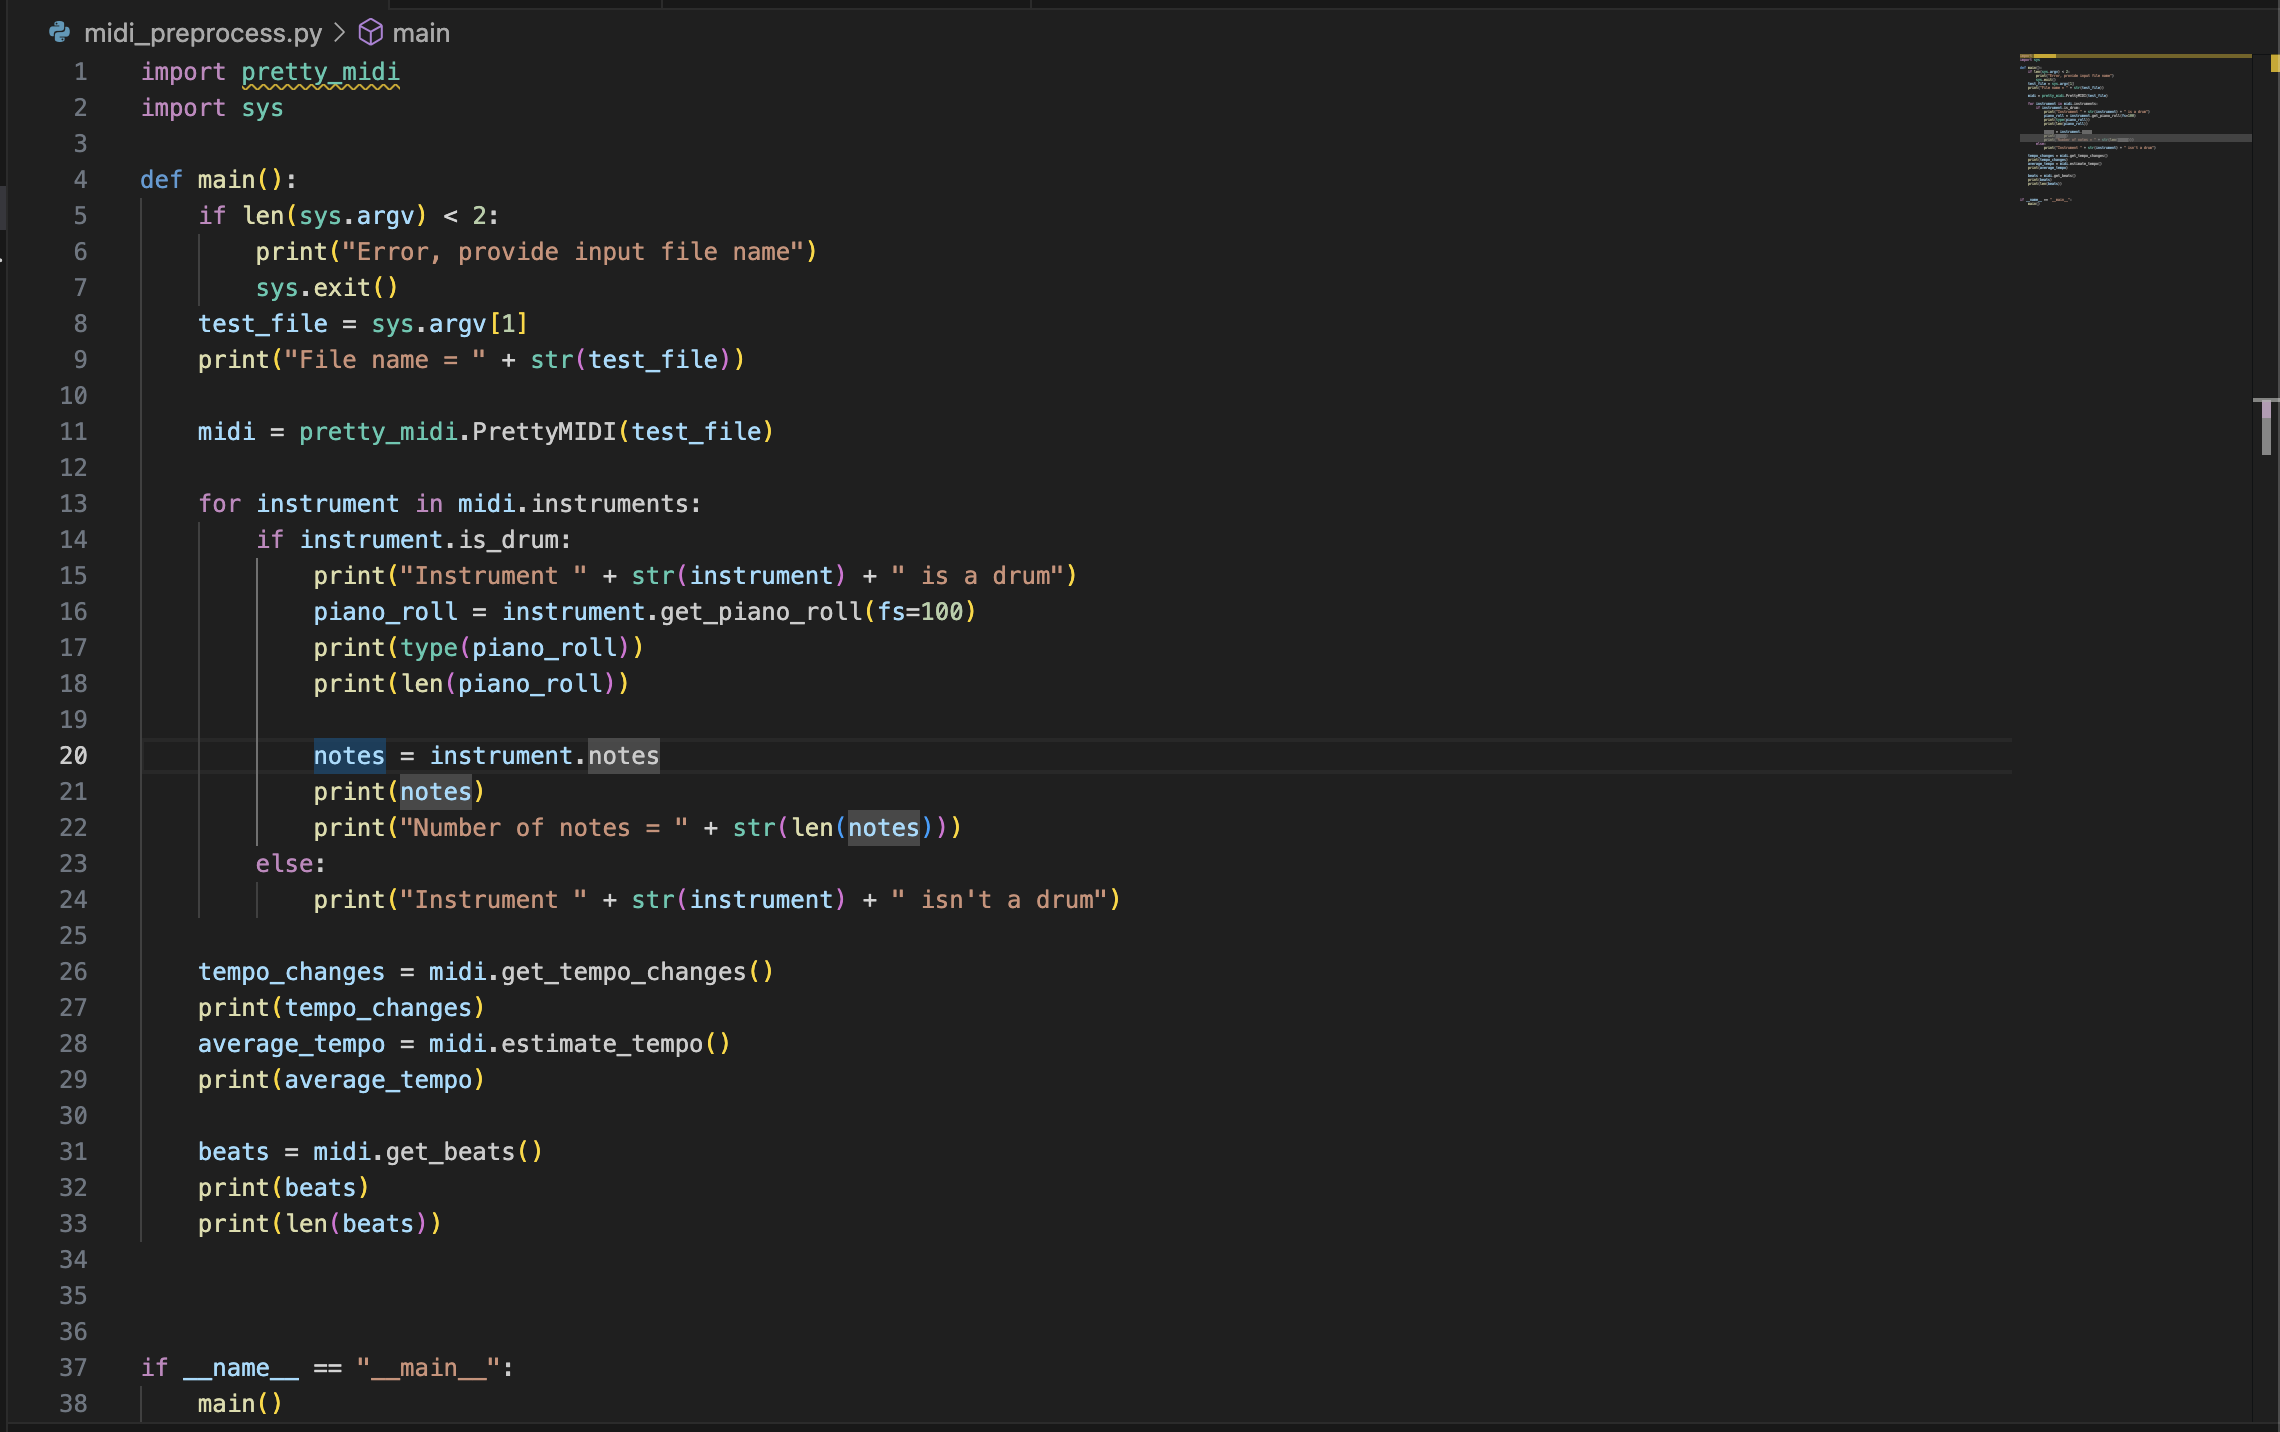2280x1432 pixels.
Task: Open the main function breadcrumb dropdown
Action: click(x=421, y=33)
